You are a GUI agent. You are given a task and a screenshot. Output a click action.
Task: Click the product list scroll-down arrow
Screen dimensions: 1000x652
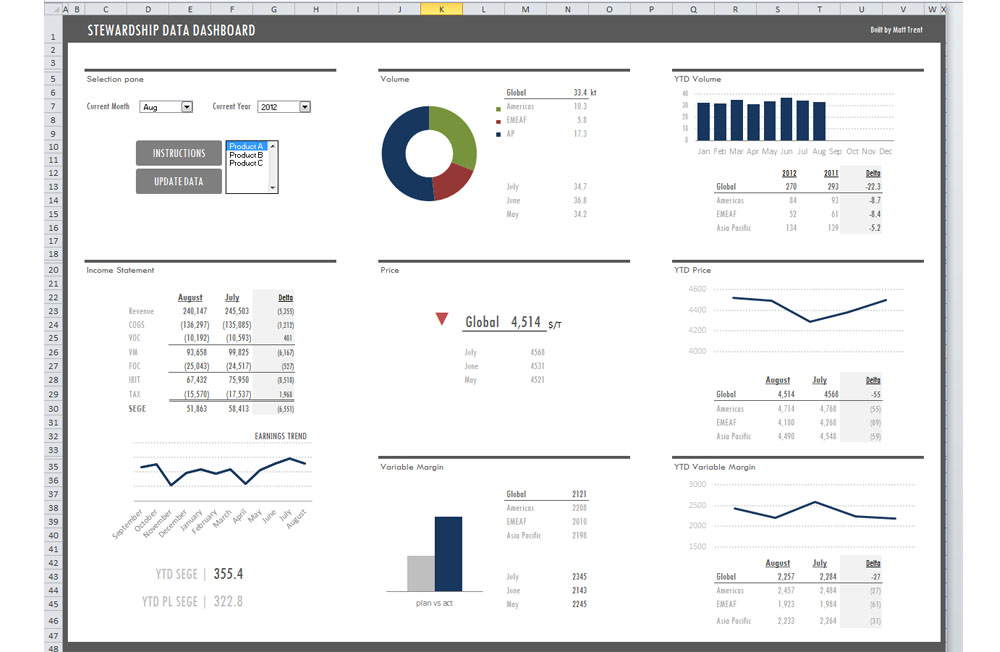click(x=273, y=188)
